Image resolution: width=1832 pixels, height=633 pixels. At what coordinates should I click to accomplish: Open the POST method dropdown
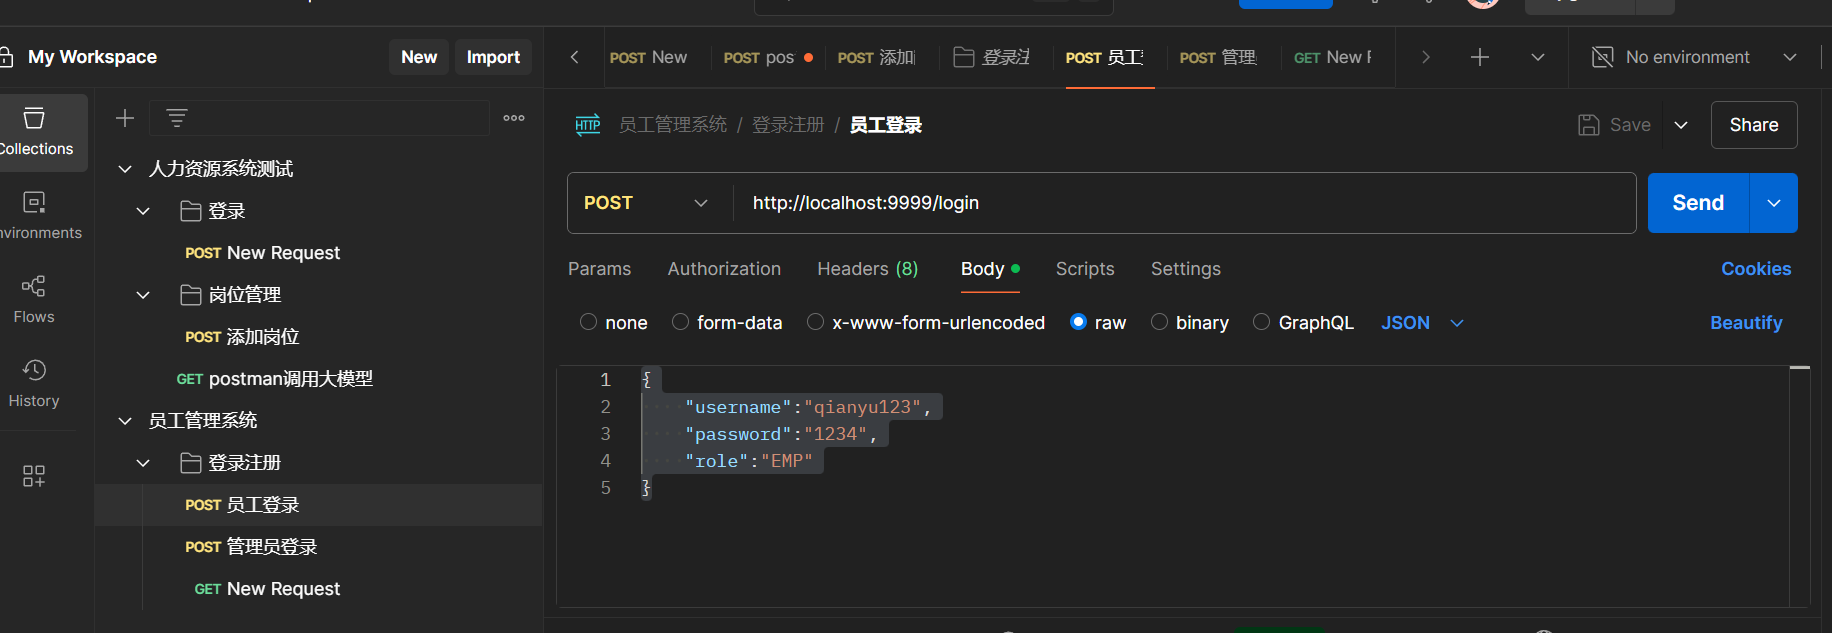click(647, 203)
